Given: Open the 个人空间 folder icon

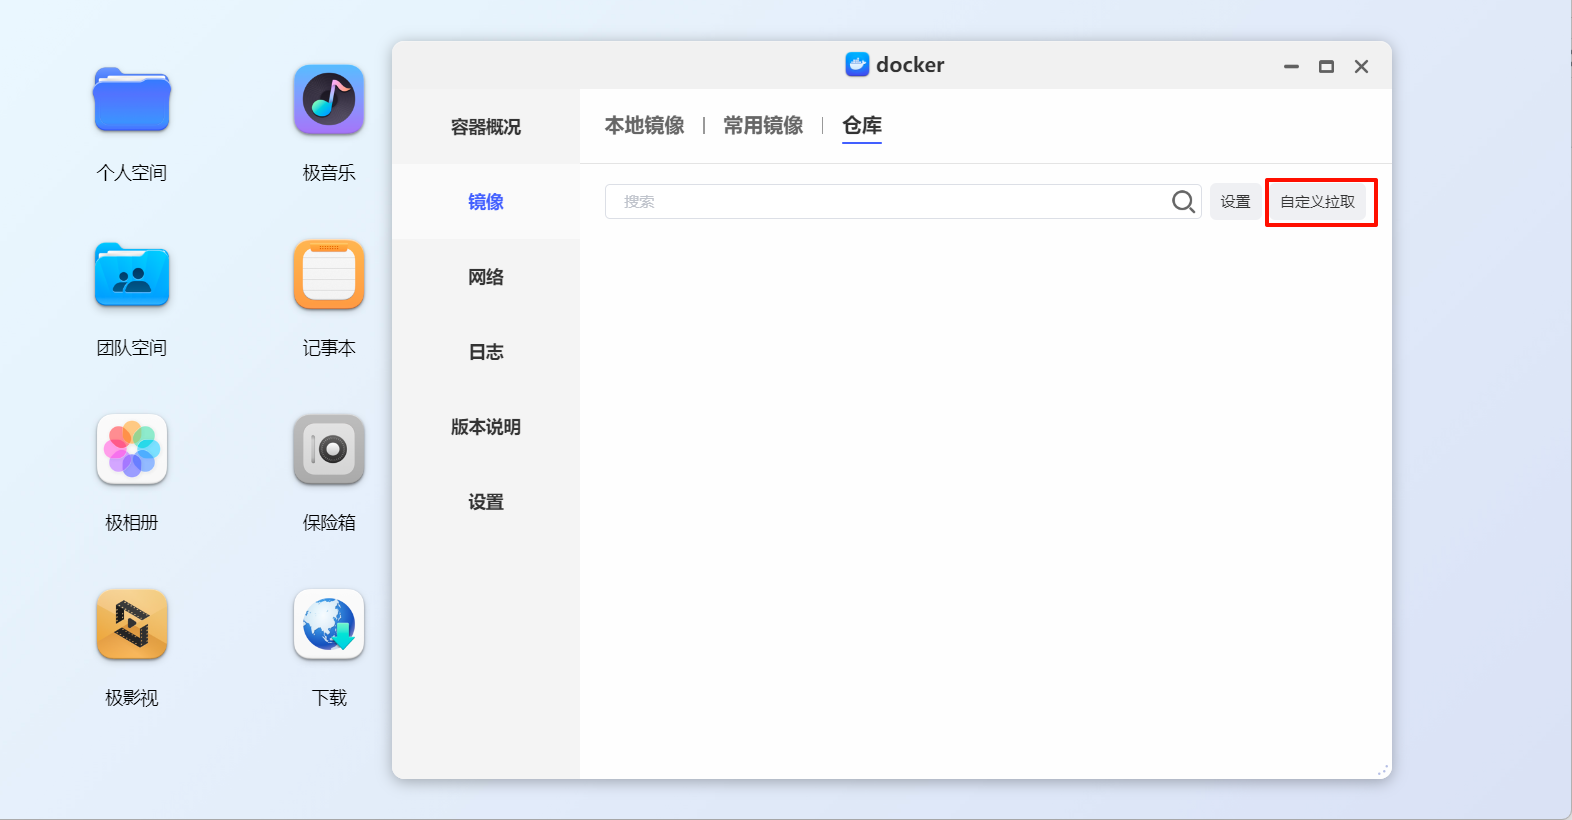Looking at the screenshot, I should pos(131,101).
